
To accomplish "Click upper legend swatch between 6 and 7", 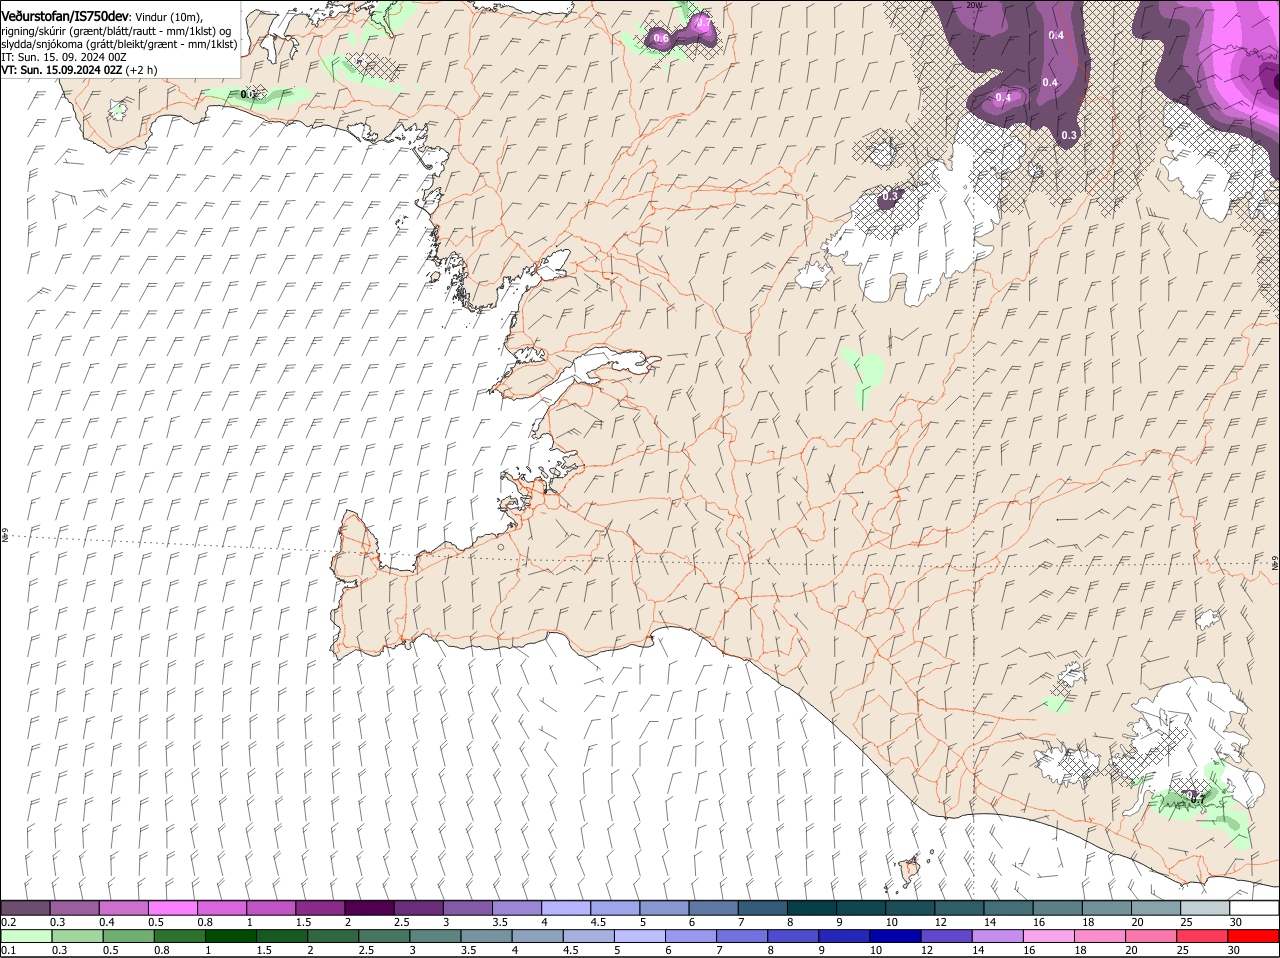I will click(x=713, y=908).
